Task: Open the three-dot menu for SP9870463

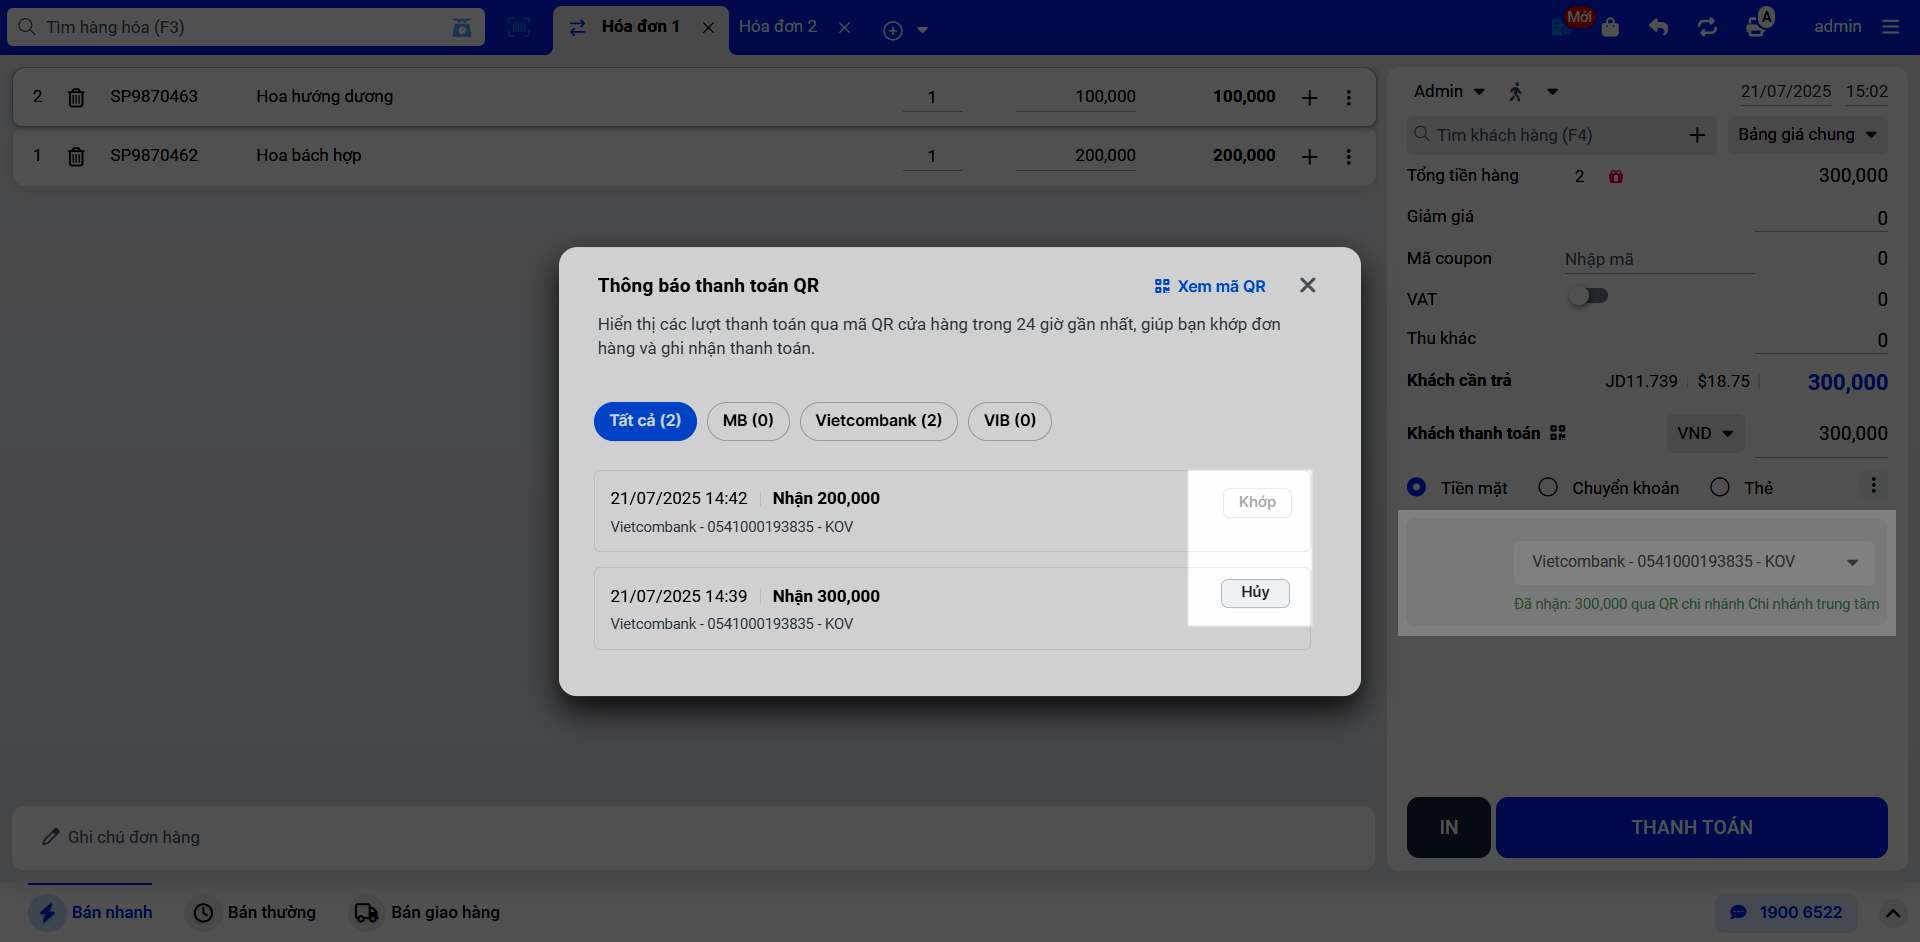Action: click(x=1348, y=97)
